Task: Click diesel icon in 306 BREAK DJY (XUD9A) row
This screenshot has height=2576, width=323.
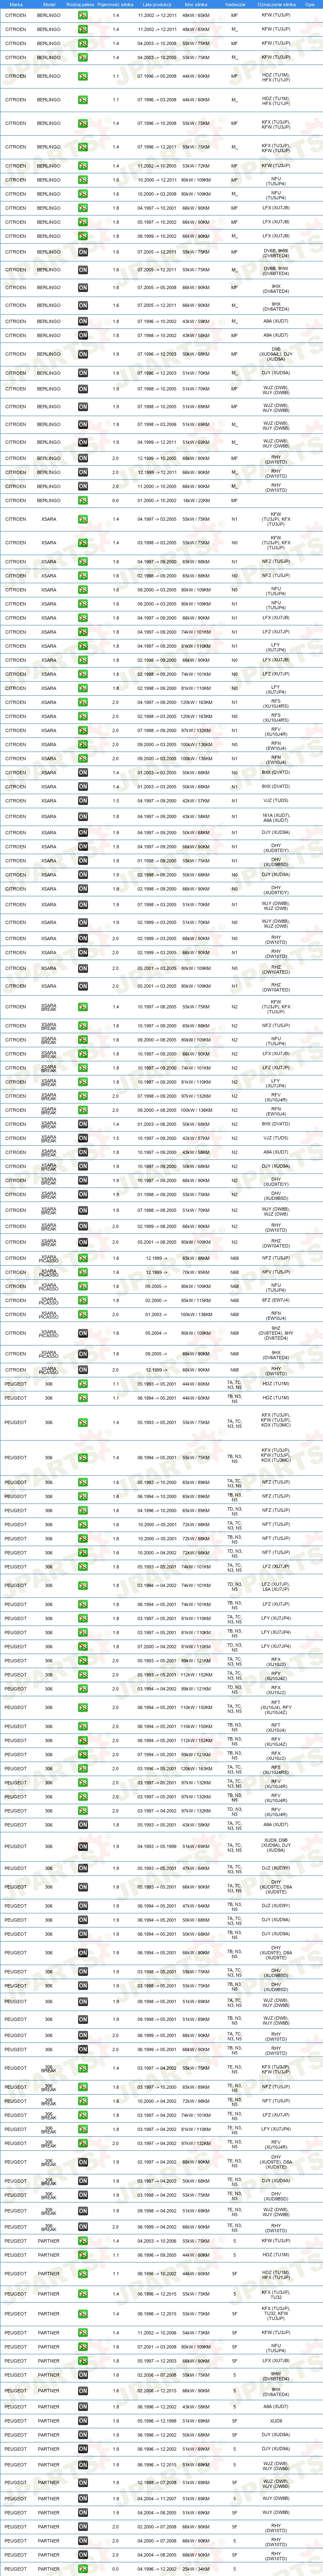Action: tap(83, 2181)
